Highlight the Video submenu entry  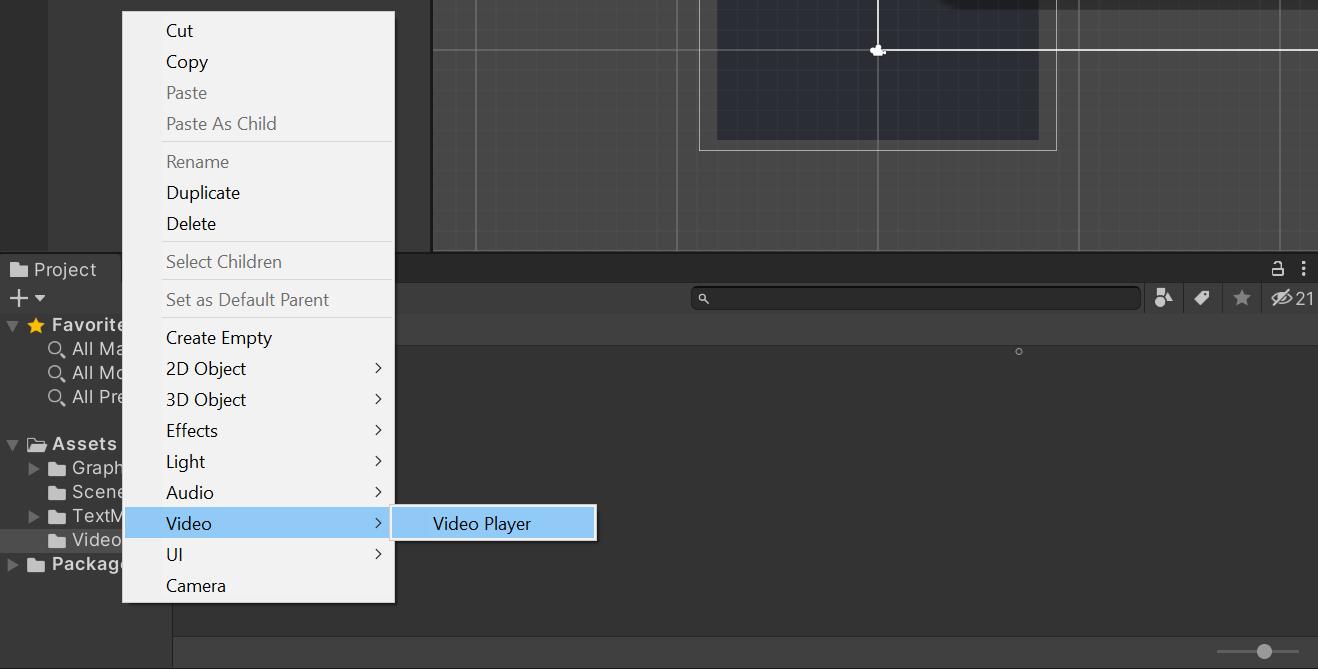[x=258, y=524]
